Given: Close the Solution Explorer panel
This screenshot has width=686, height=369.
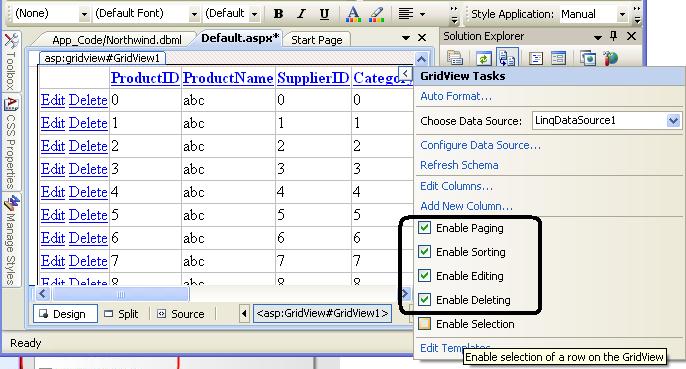Looking at the screenshot, I should pos(631,36).
